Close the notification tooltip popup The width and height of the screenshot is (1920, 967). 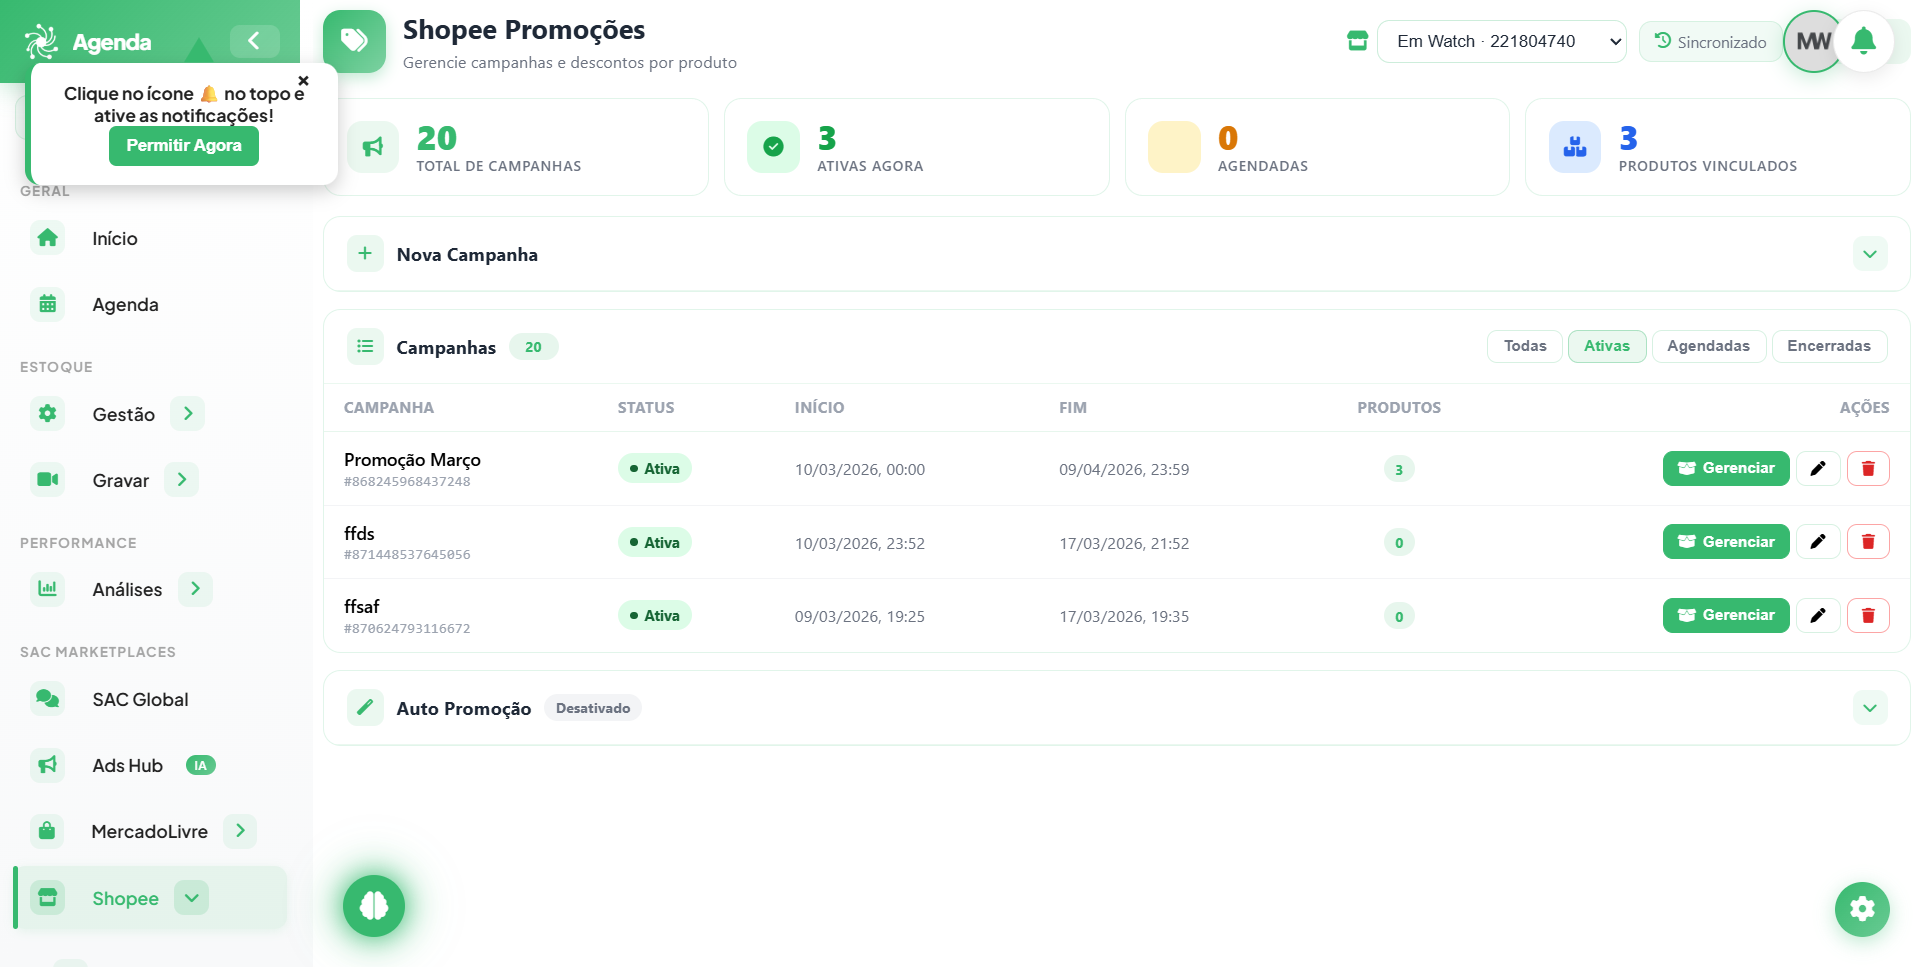coord(303,81)
